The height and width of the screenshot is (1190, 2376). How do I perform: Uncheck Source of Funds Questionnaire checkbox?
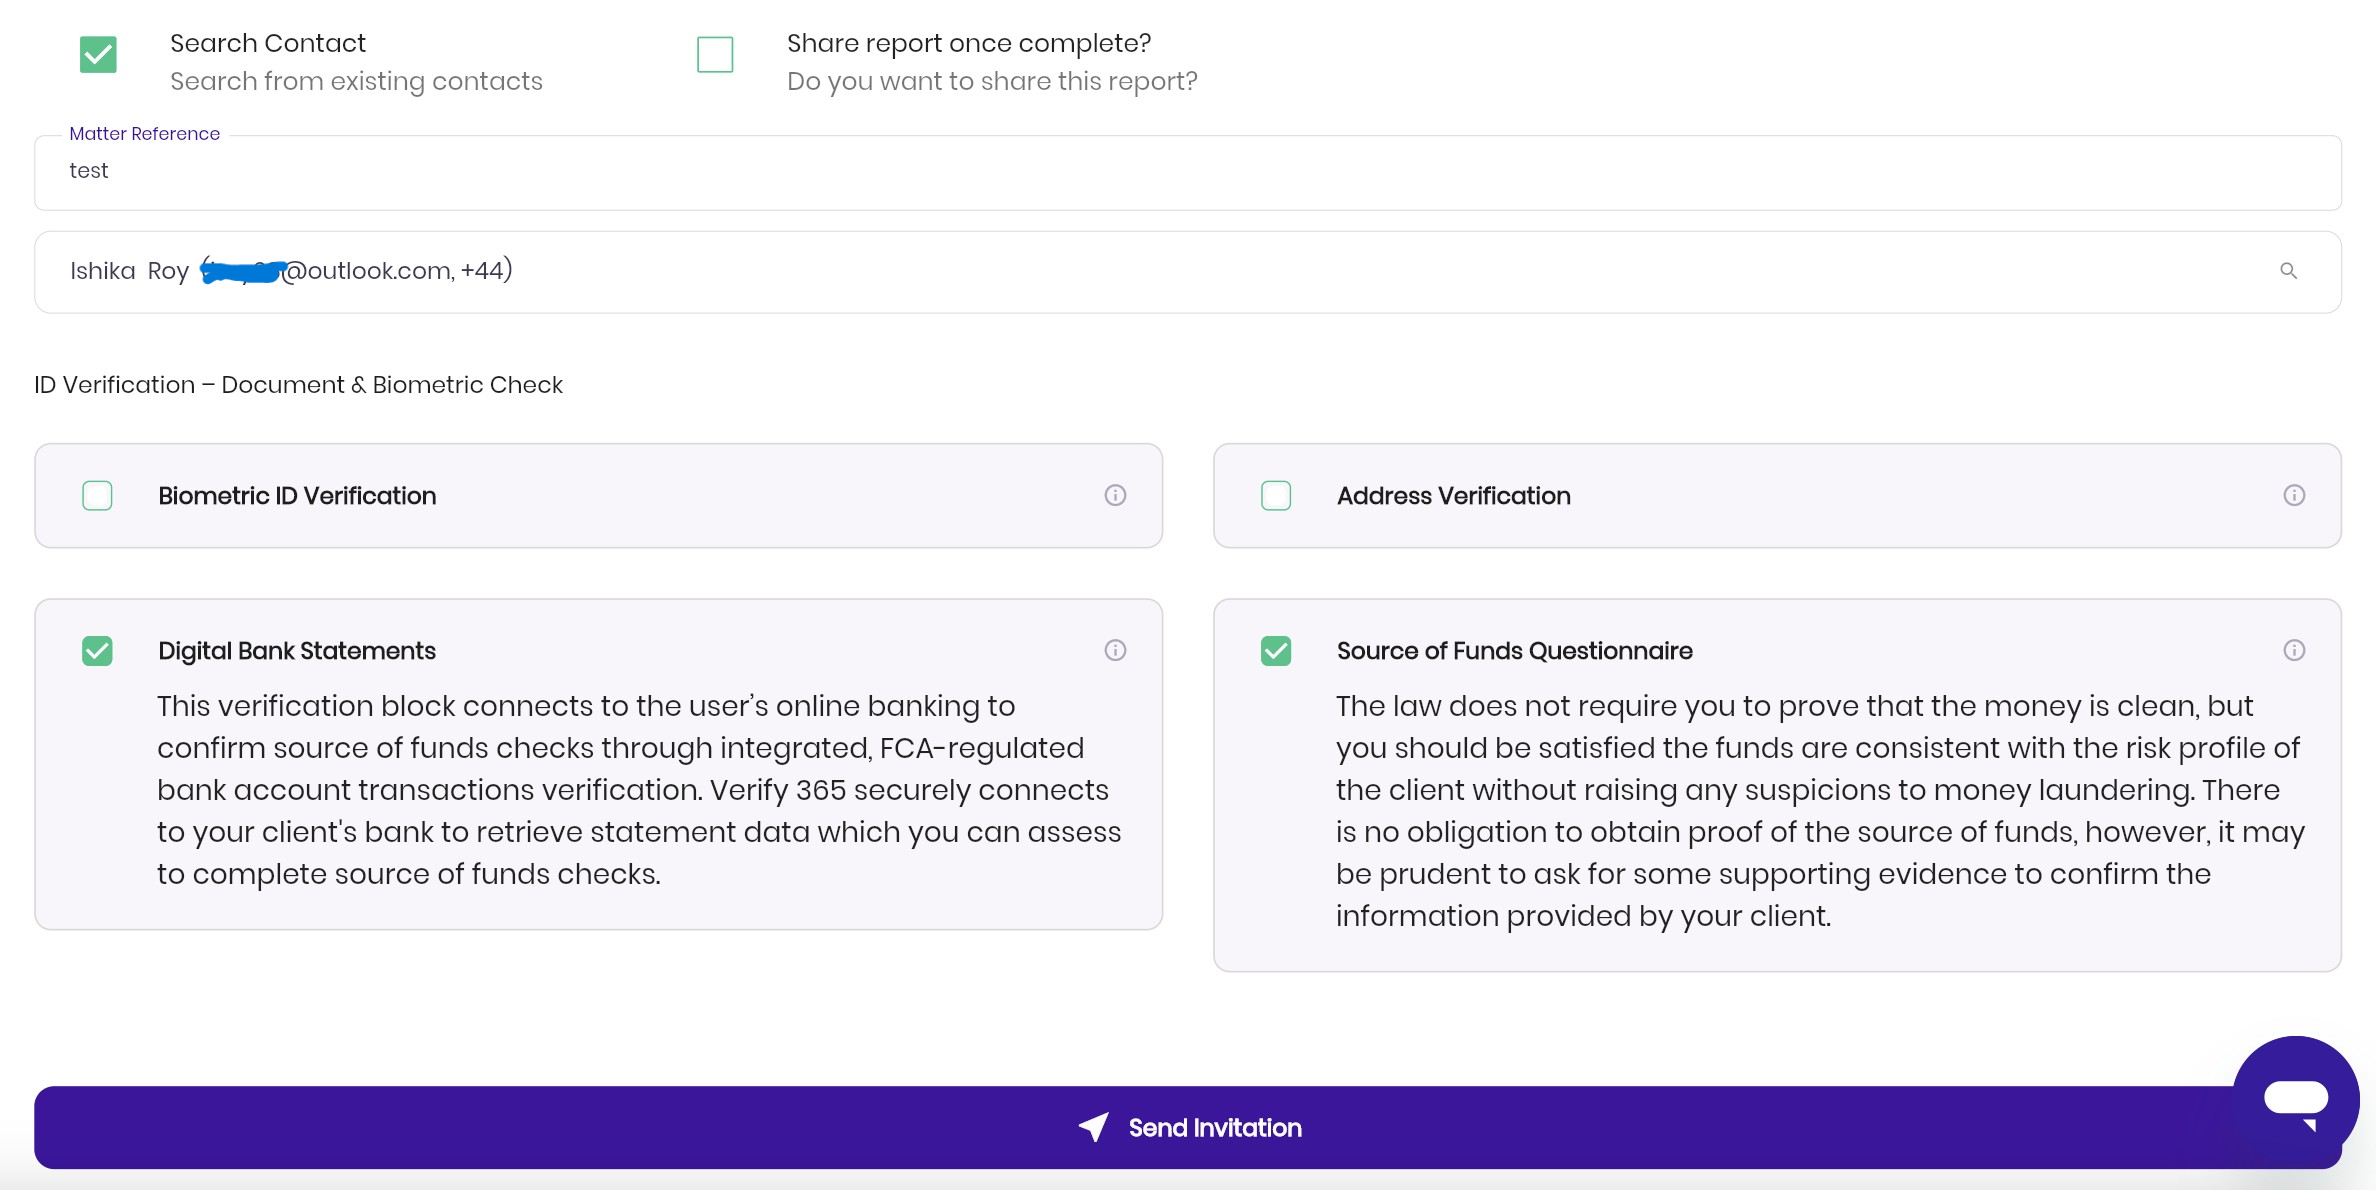[x=1276, y=651]
